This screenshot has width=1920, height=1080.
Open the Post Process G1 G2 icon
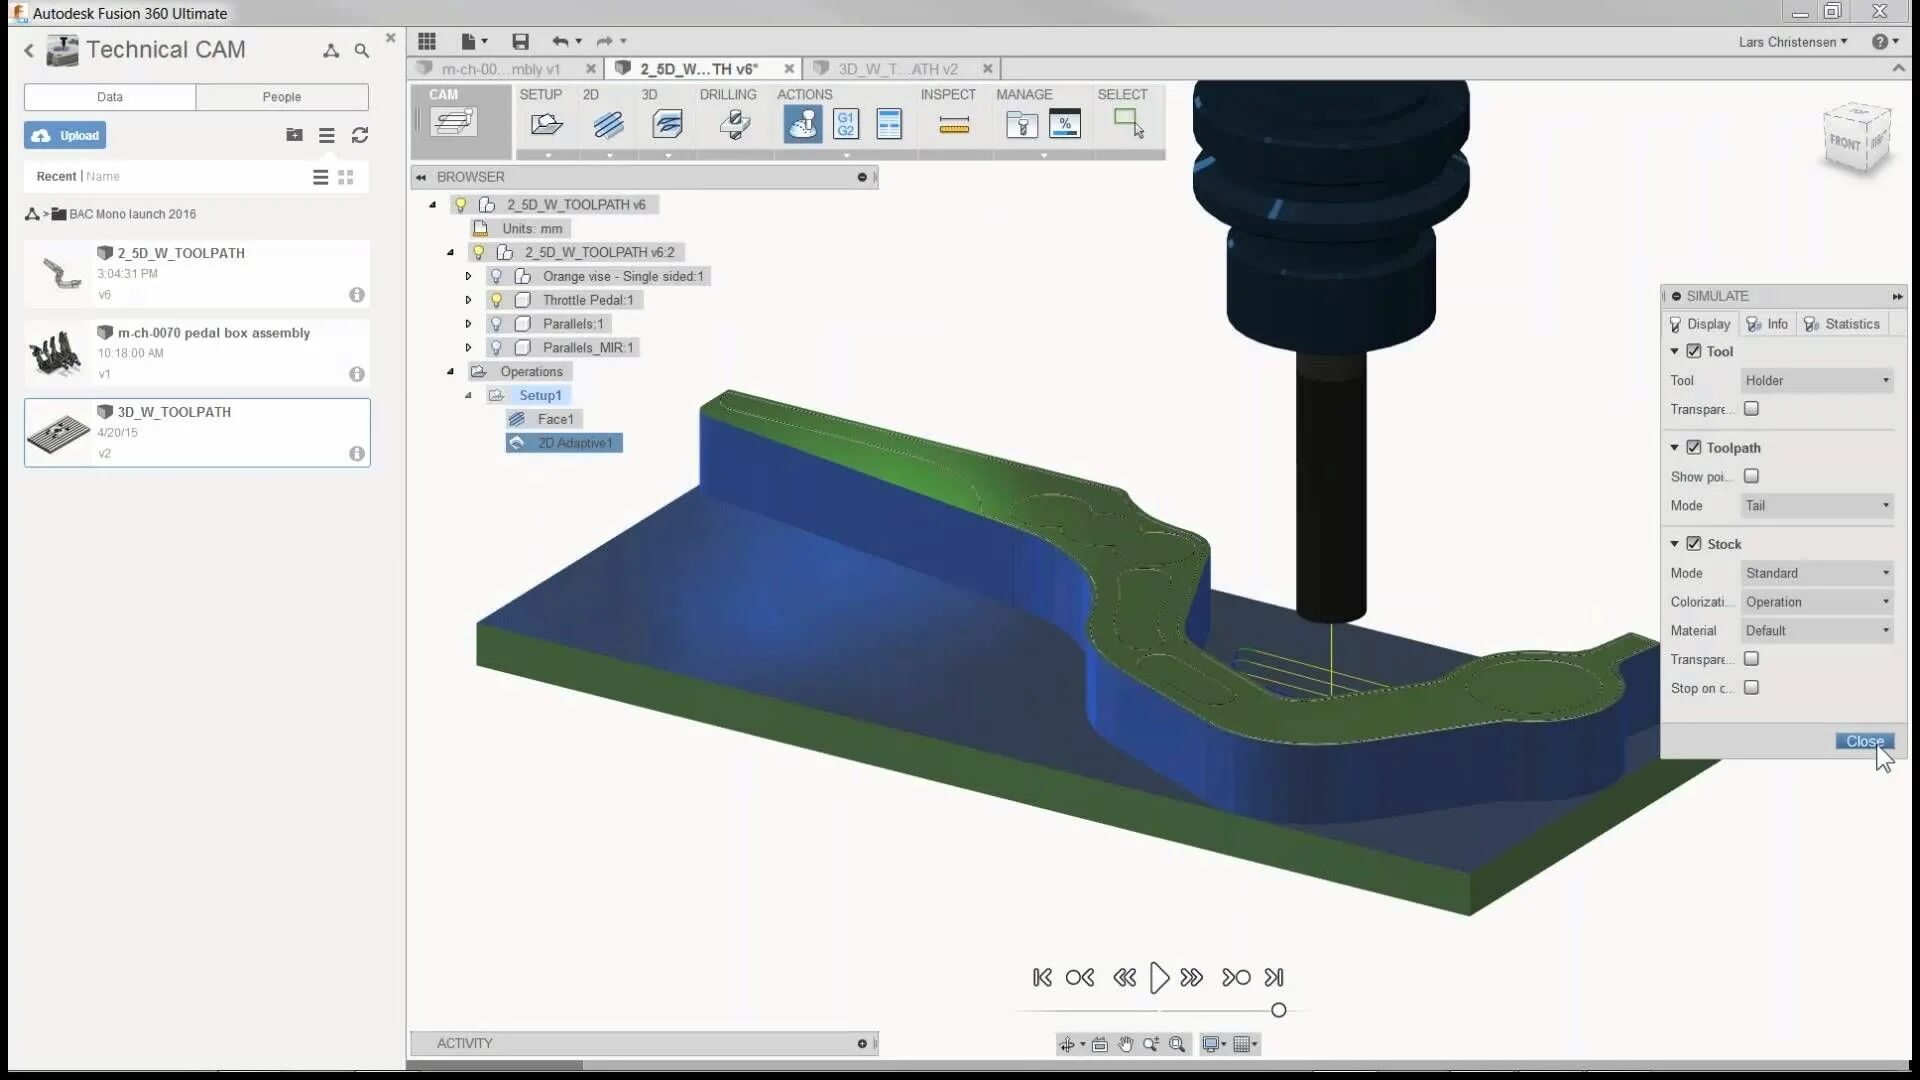[846, 124]
